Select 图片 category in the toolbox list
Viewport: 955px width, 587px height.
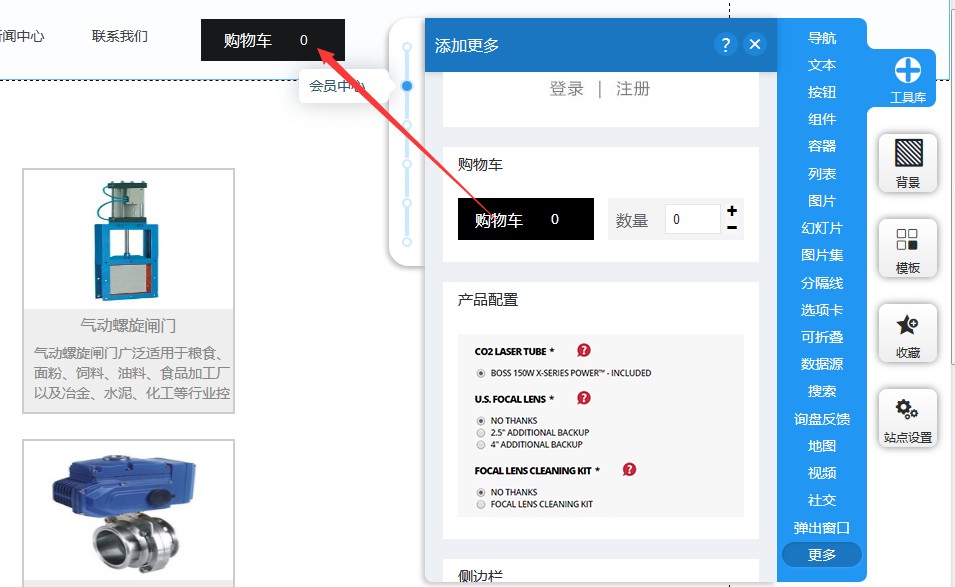tap(822, 201)
